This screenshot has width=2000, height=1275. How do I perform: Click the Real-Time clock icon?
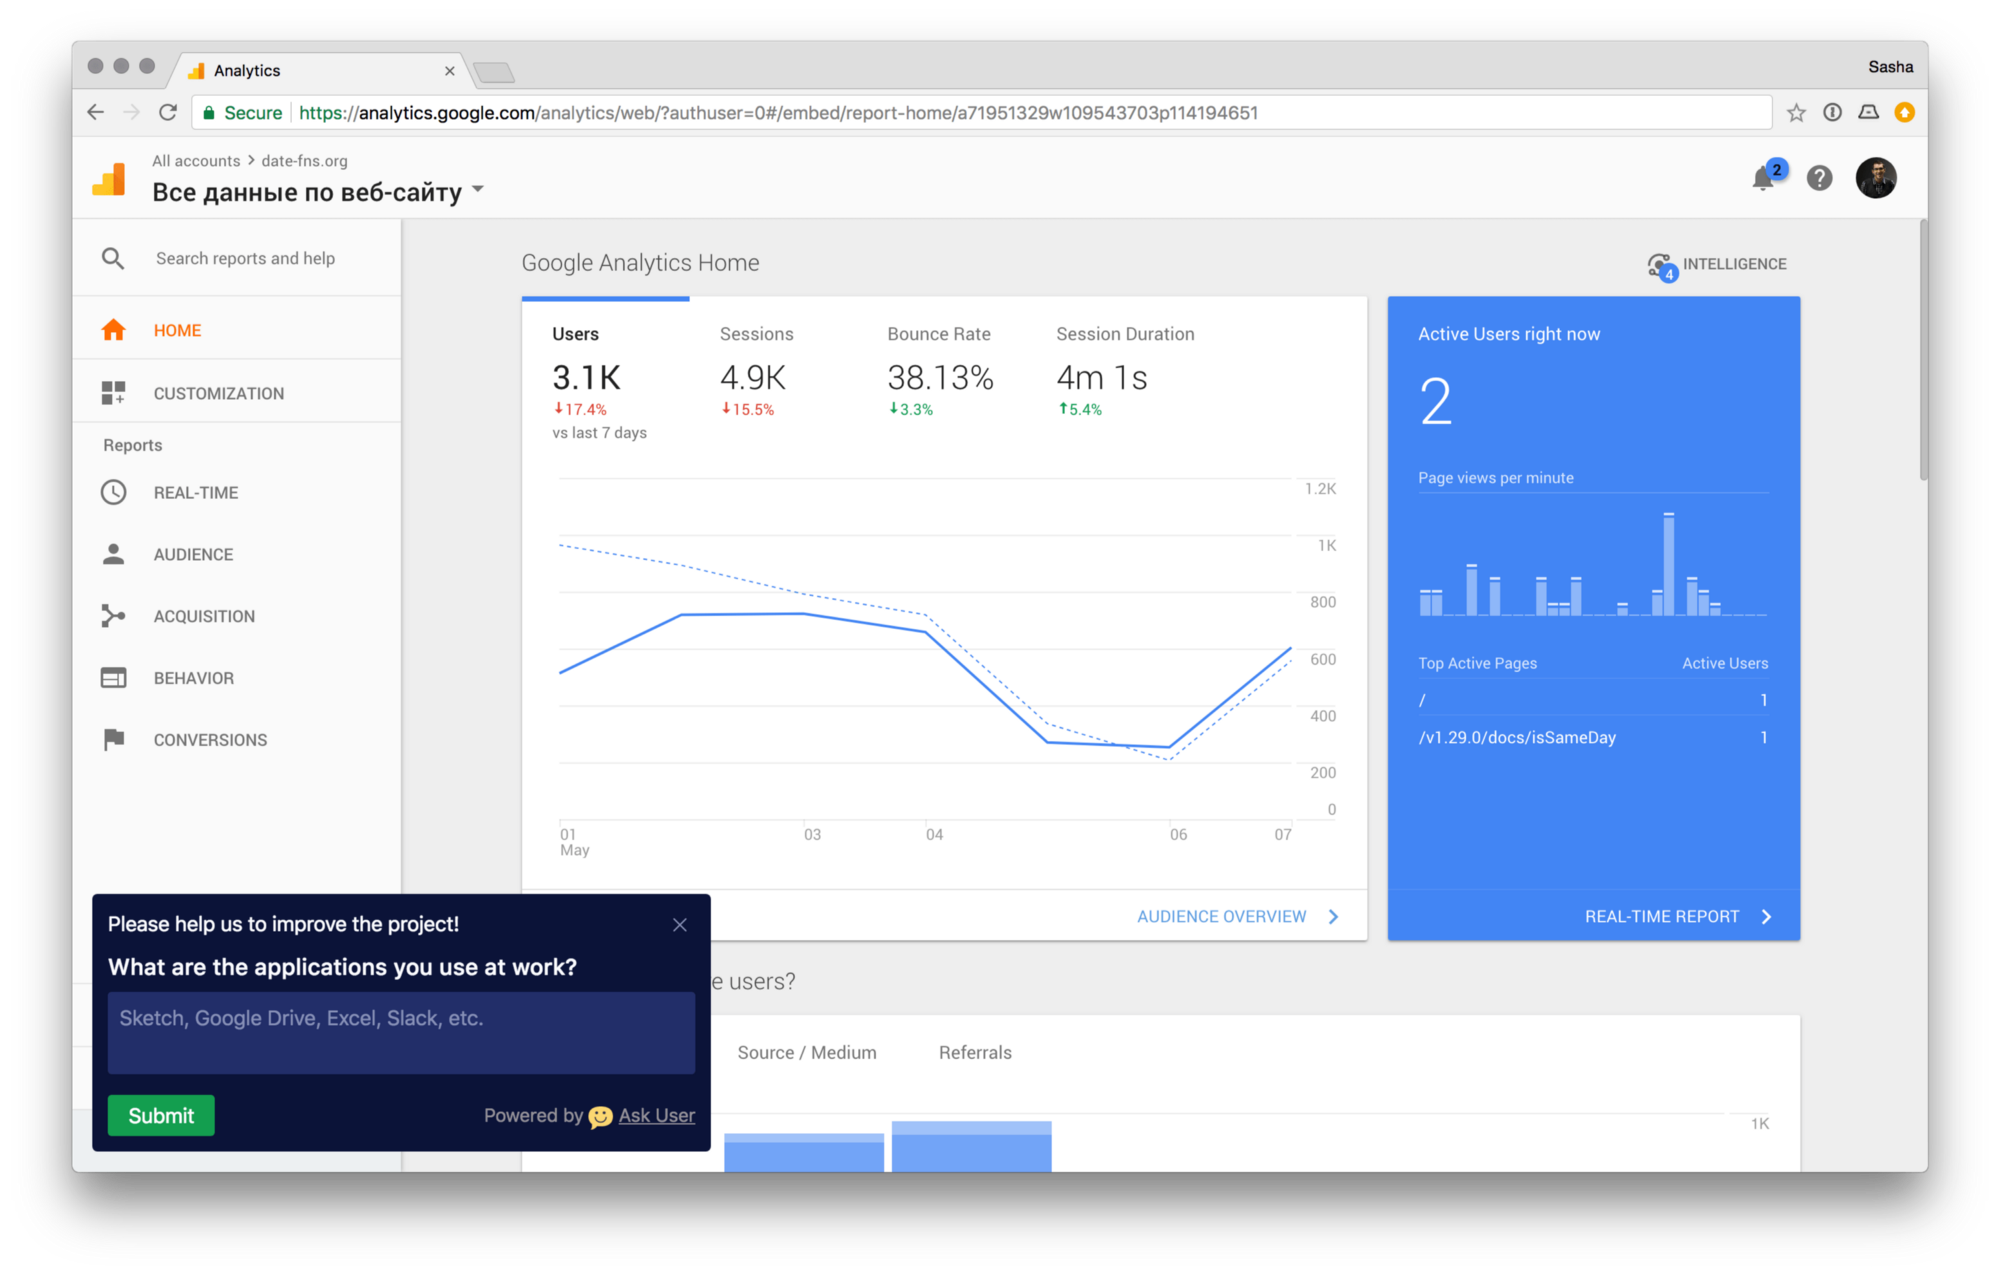click(114, 492)
